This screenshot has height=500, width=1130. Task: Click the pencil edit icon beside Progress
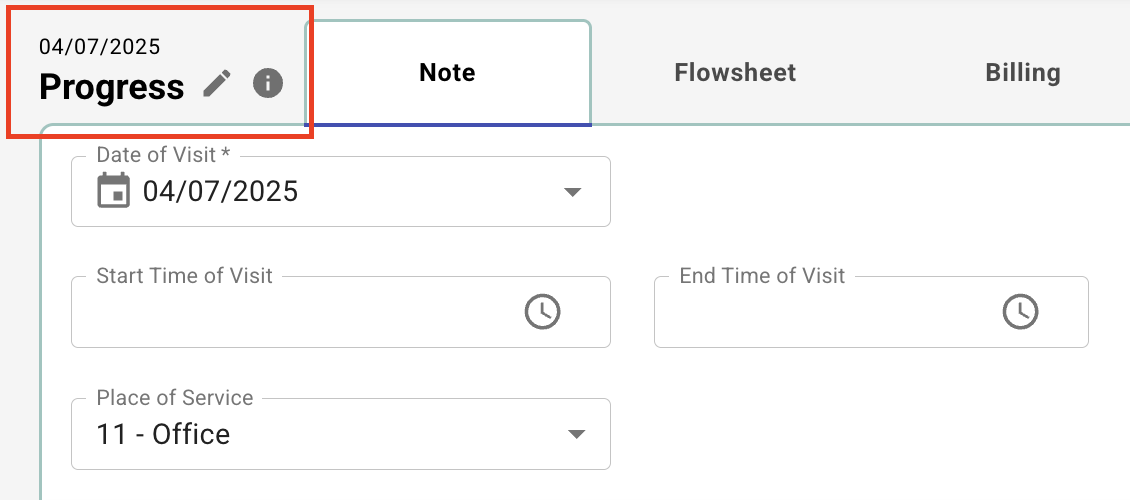pos(217,84)
